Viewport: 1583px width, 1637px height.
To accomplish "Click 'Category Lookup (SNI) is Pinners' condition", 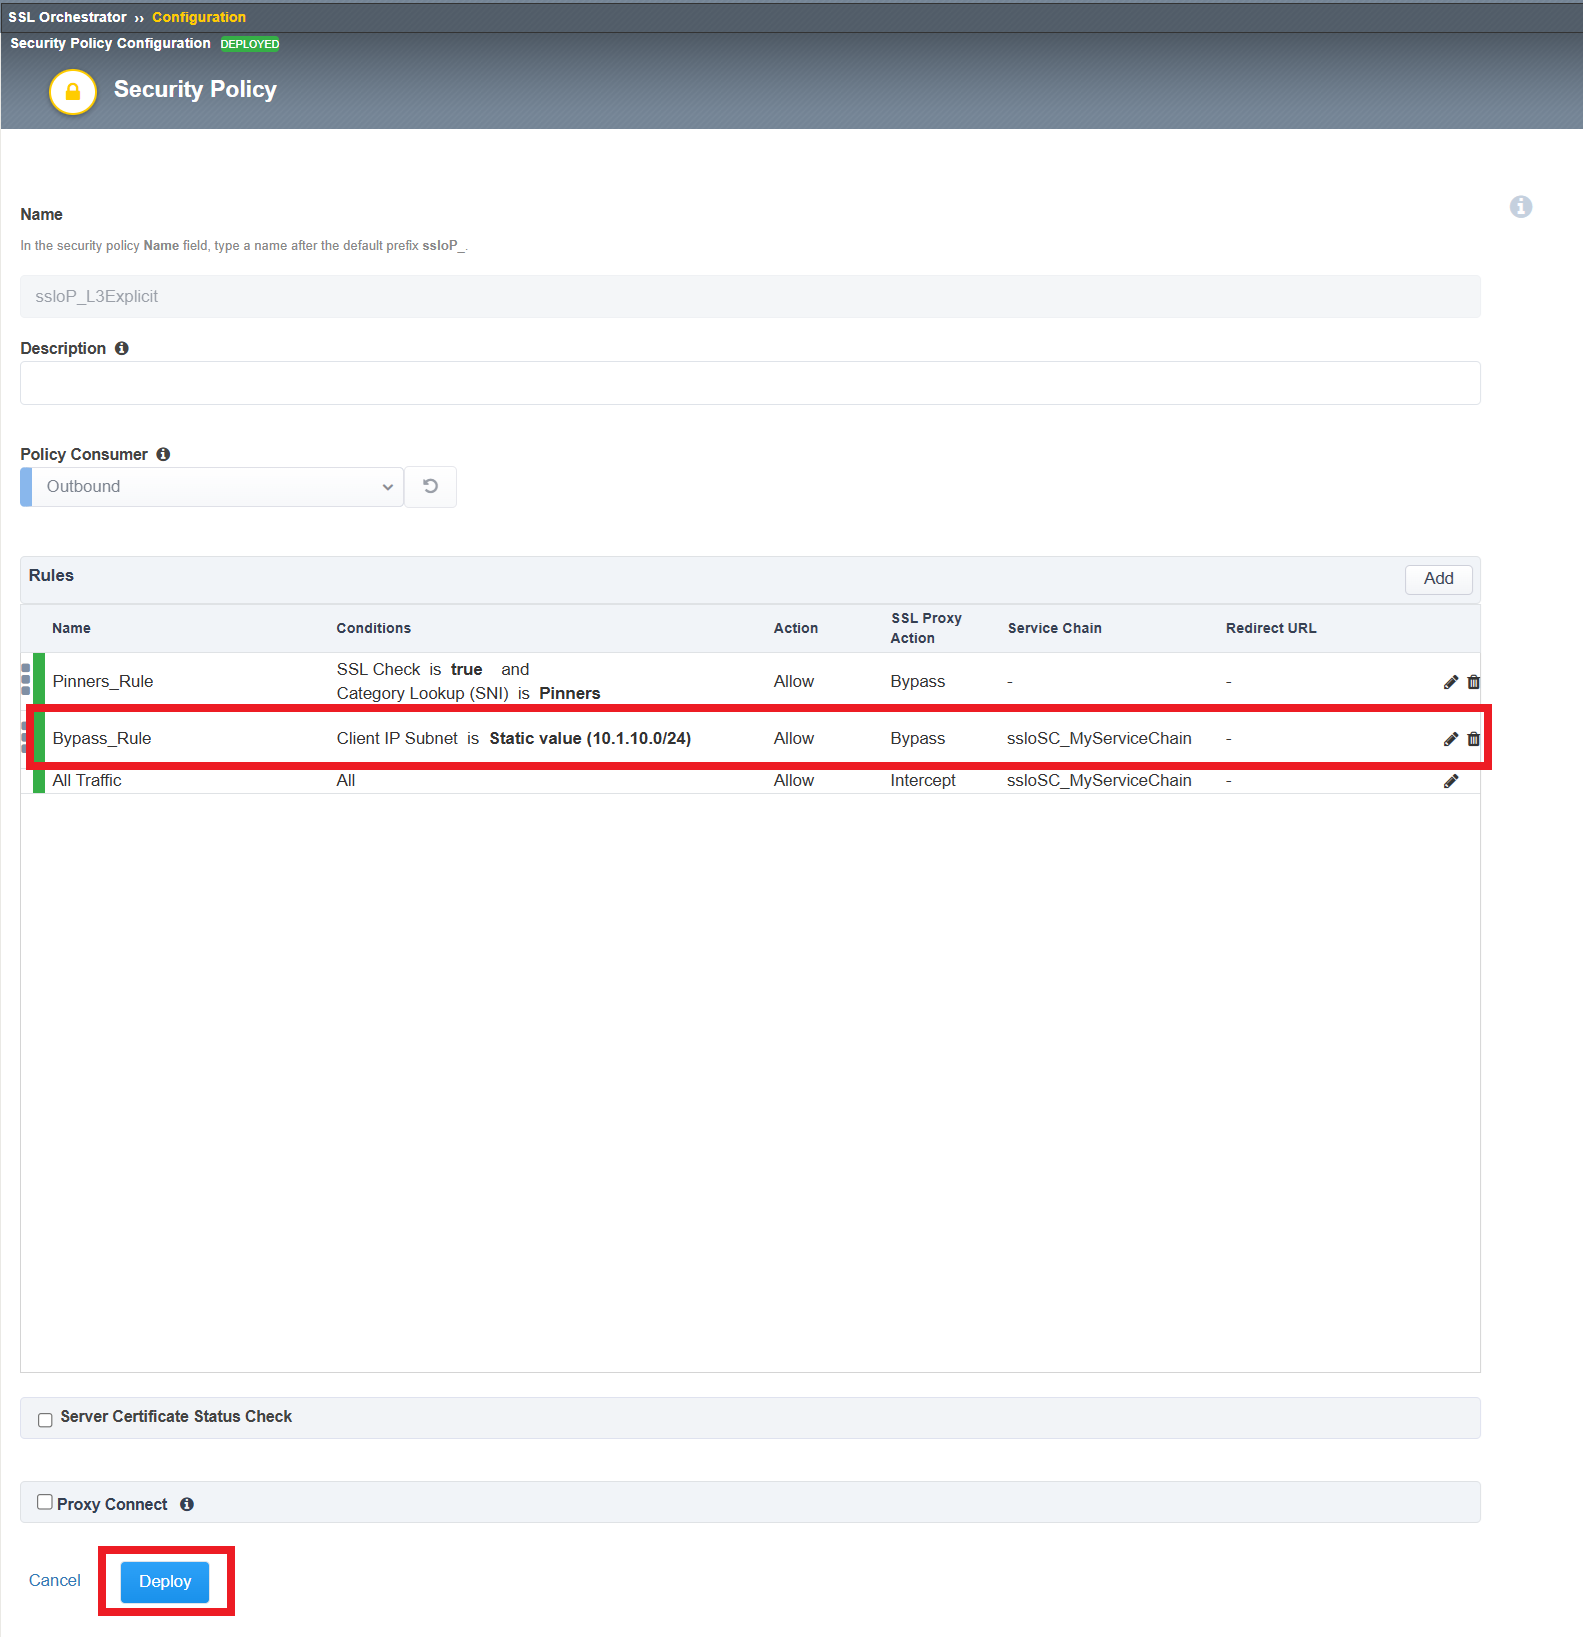I will [468, 693].
